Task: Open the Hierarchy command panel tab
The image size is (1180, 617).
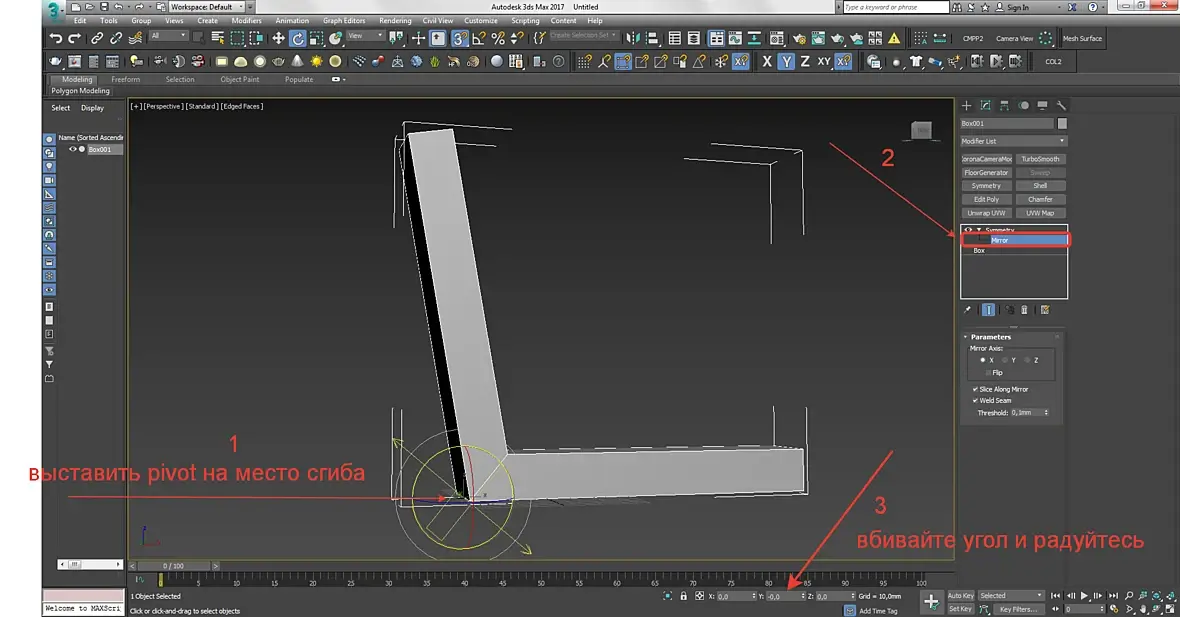Action: click(x=1004, y=105)
